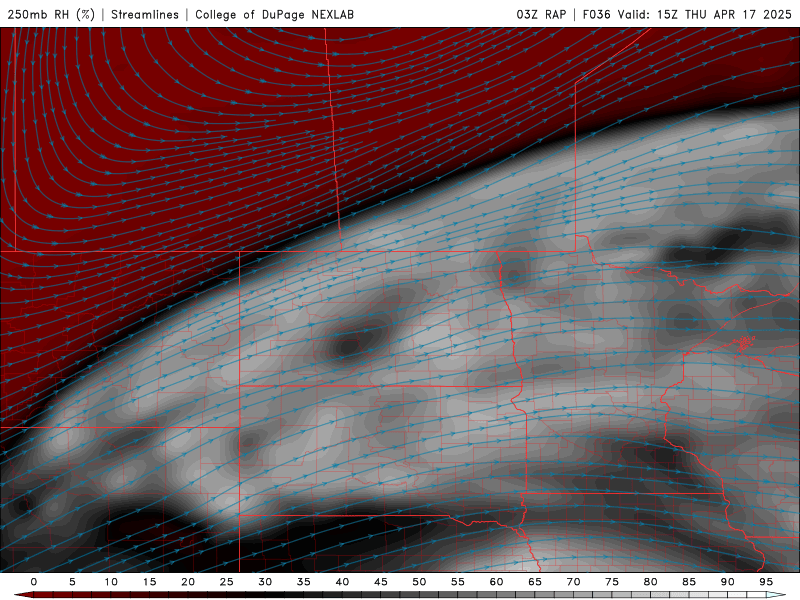Click the colorbar label '65'
This screenshot has height=600, width=800.
[x=535, y=582]
